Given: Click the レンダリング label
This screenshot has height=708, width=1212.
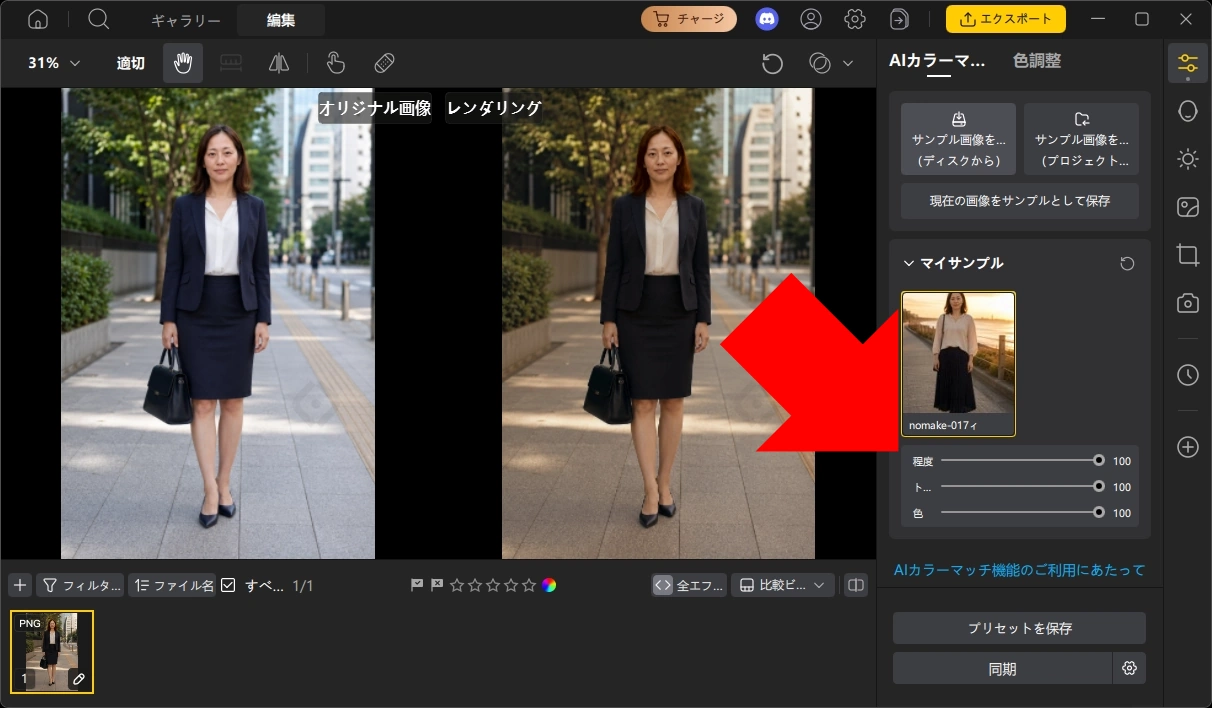Looking at the screenshot, I should [x=494, y=108].
